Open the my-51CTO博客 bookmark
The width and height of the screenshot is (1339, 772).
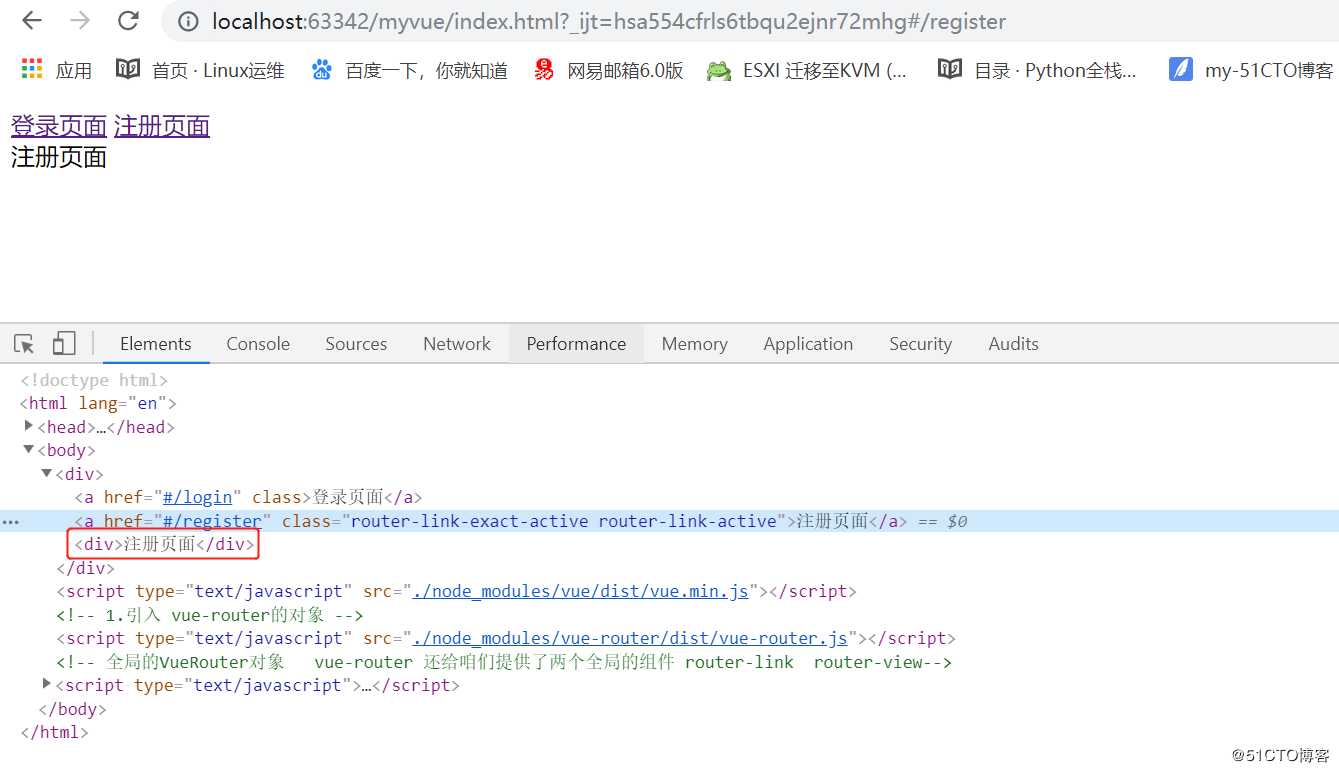coord(1251,70)
